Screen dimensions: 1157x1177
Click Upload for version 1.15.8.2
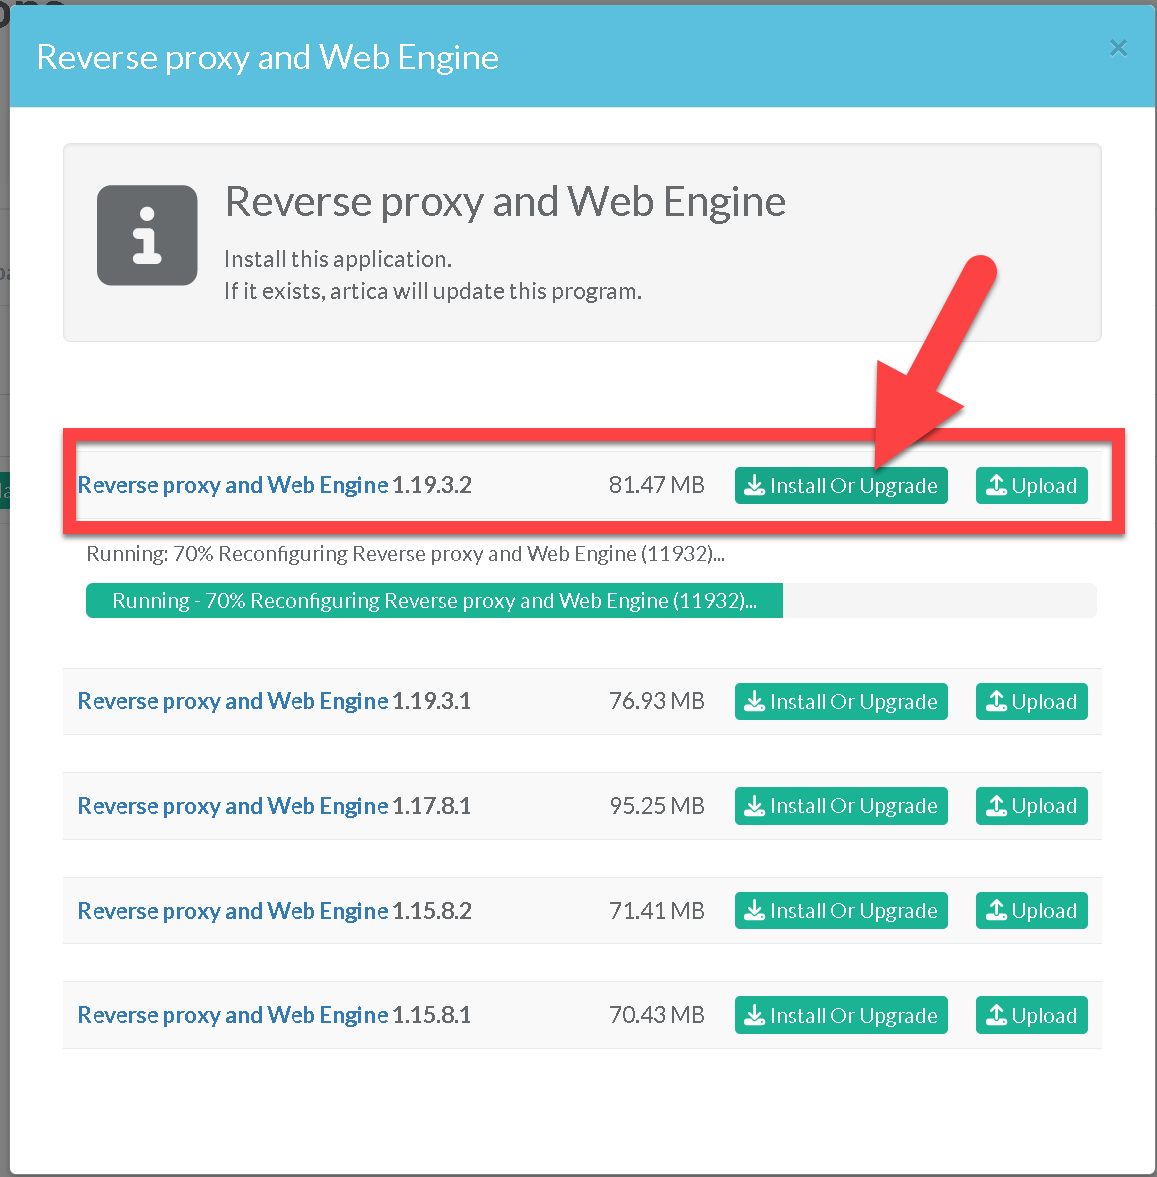coord(1031,911)
